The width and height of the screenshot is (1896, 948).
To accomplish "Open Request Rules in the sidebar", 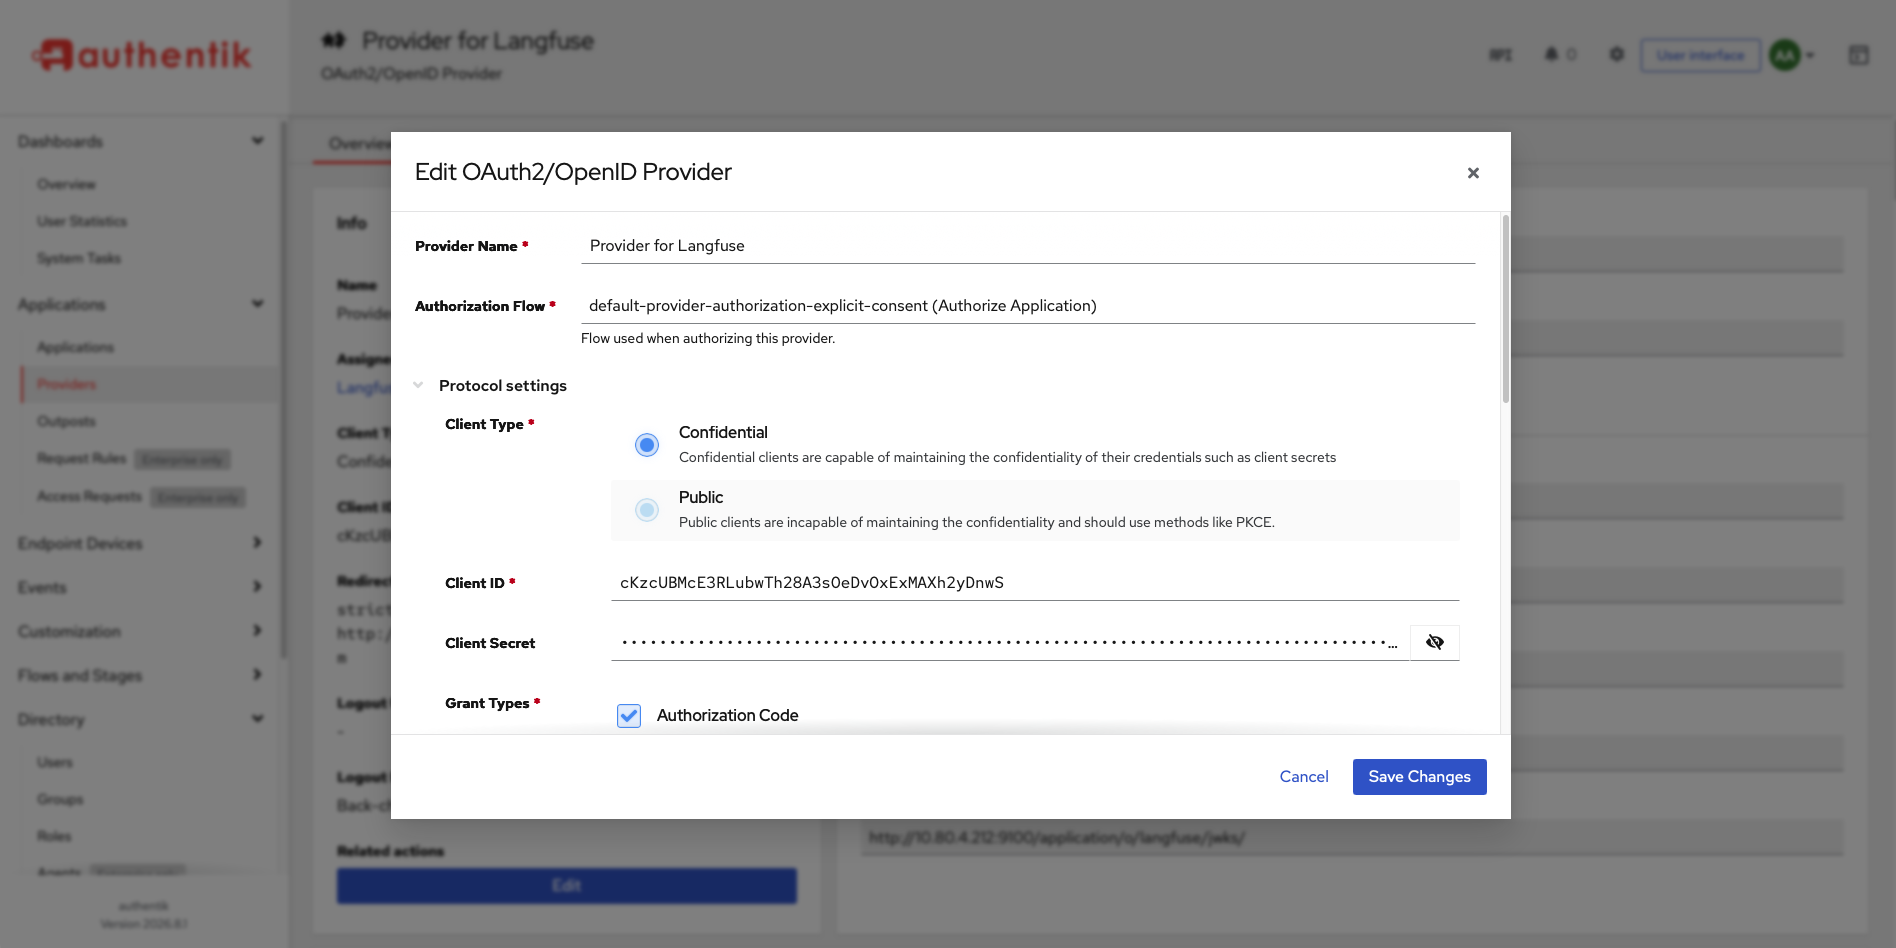I will point(82,458).
